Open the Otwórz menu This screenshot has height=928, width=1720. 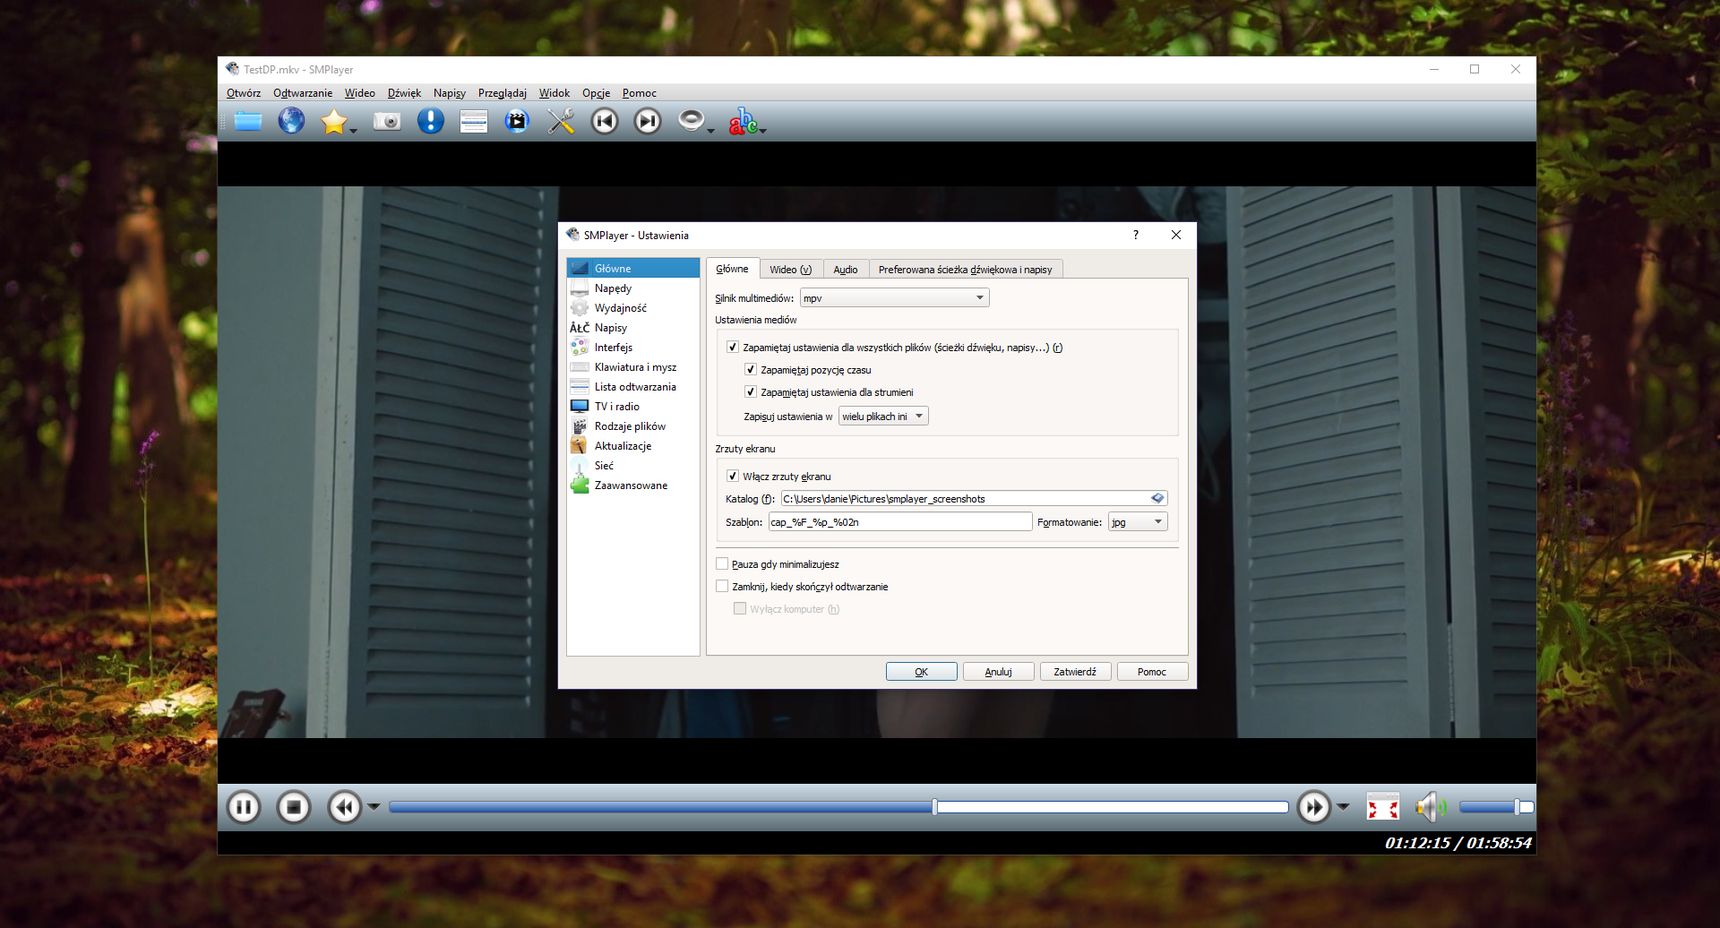coord(243,93)
